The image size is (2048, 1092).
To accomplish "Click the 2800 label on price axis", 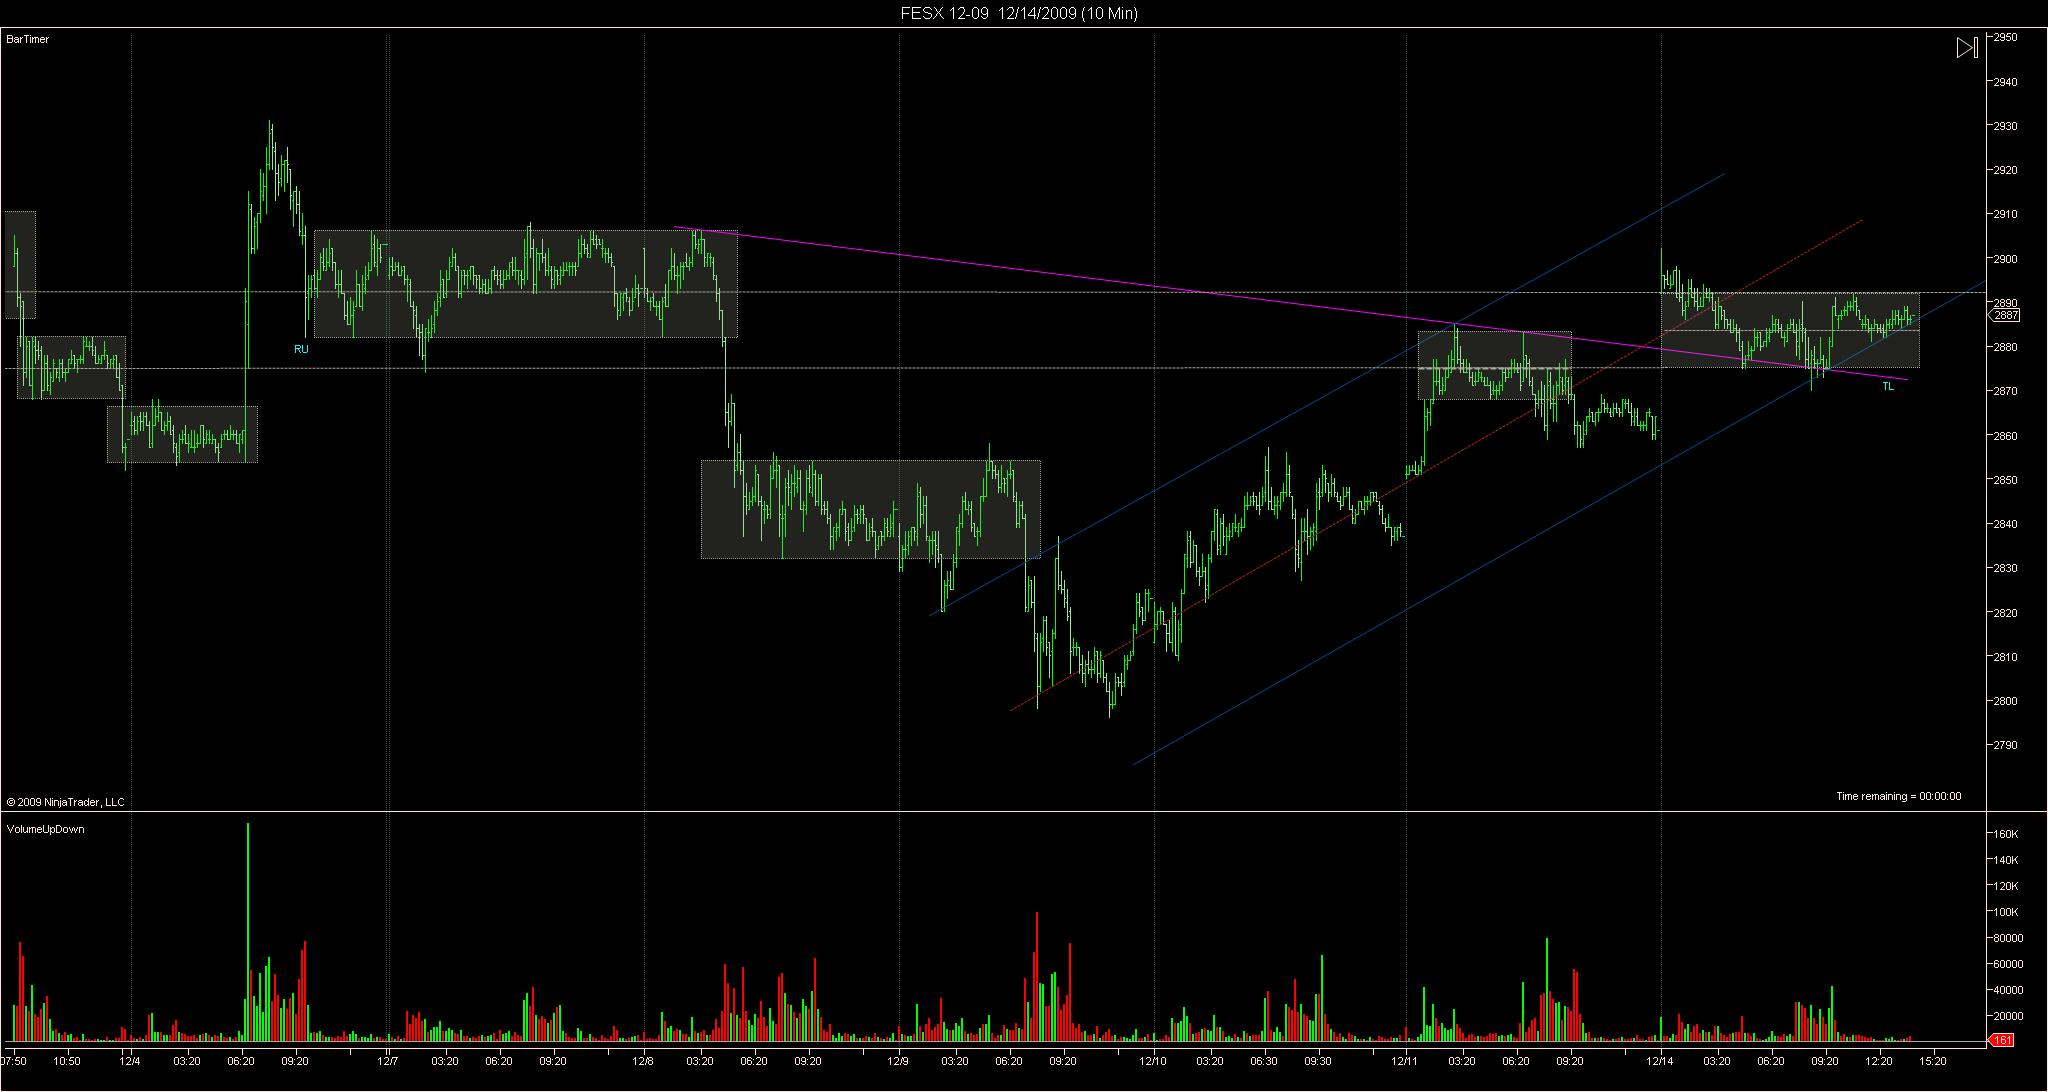I will coord(2006,701).
